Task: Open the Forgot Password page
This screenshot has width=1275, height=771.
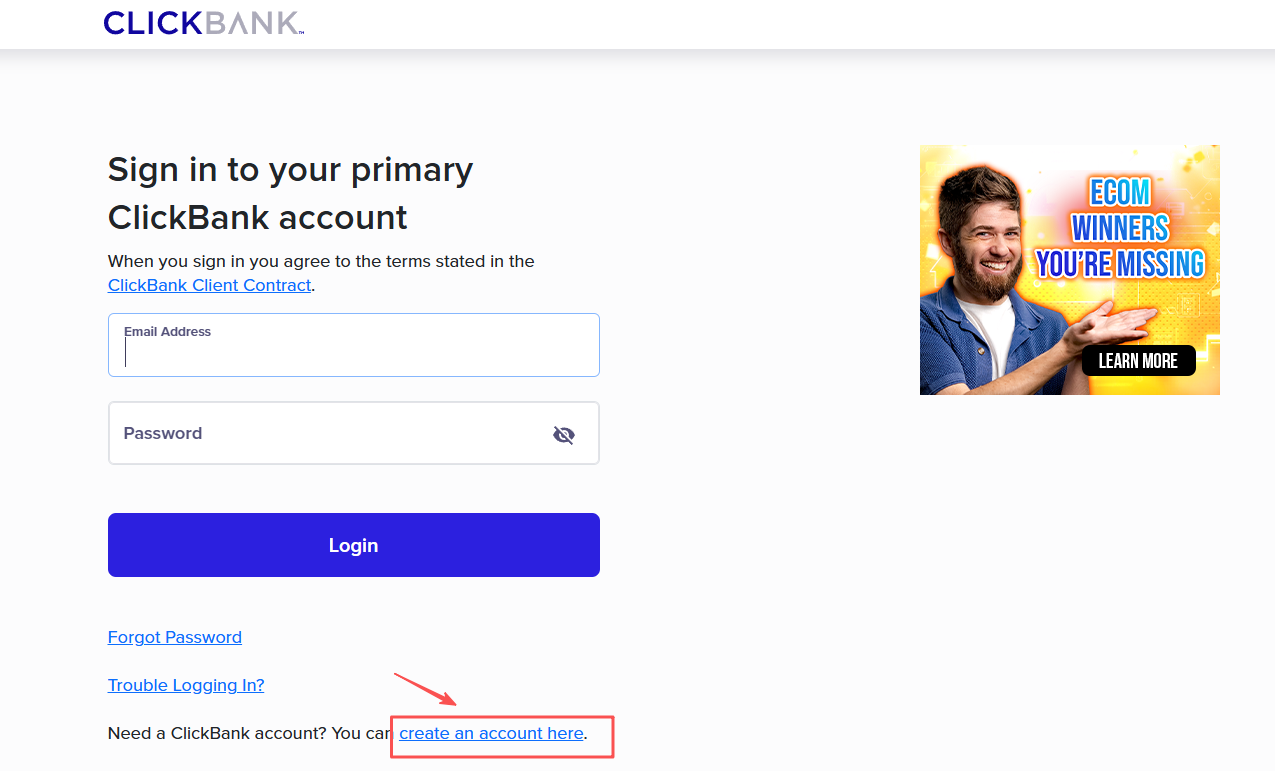Action: point(174,637)
